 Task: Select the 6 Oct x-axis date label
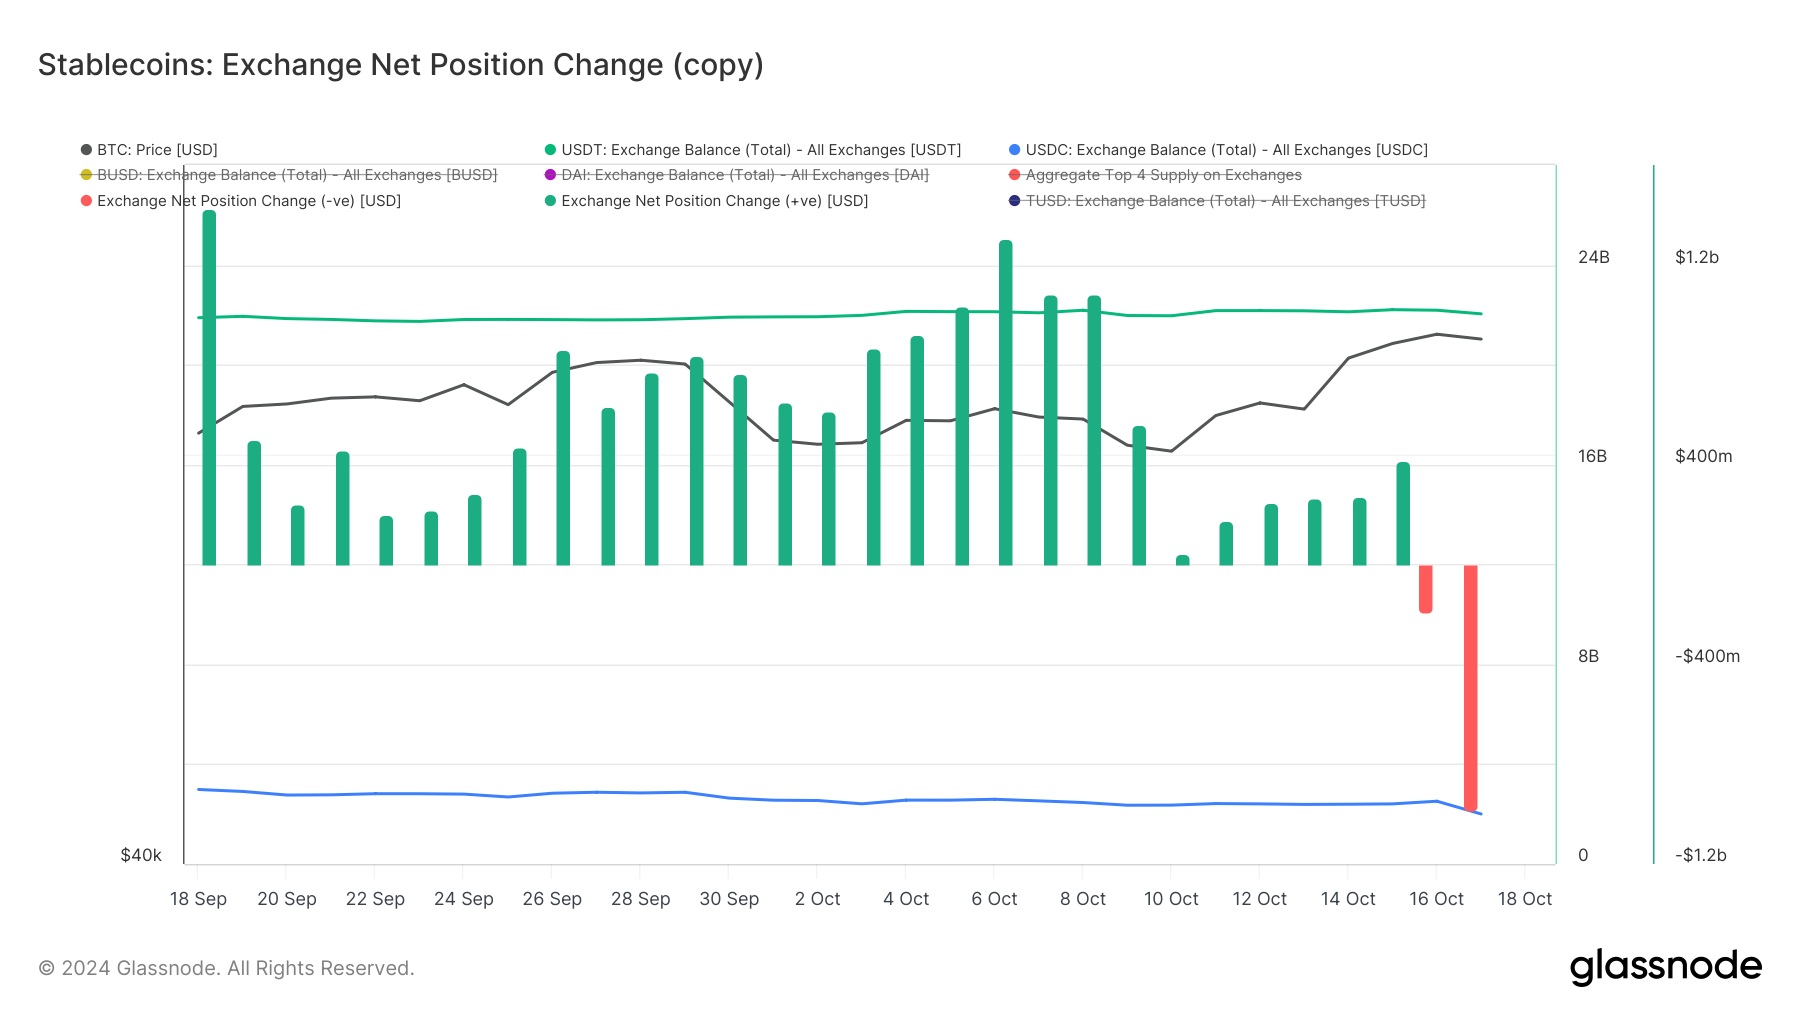(x=994, y=899)
